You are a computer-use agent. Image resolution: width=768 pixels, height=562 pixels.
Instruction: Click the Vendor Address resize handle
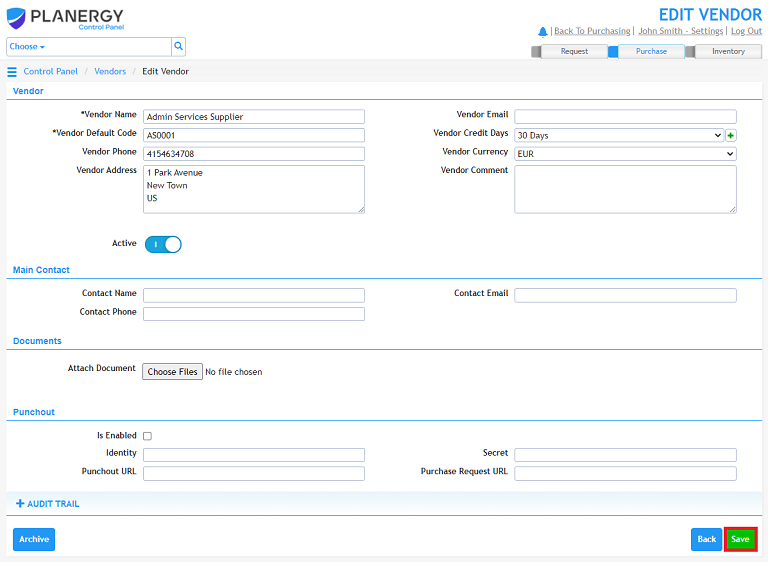pos(361,210)
